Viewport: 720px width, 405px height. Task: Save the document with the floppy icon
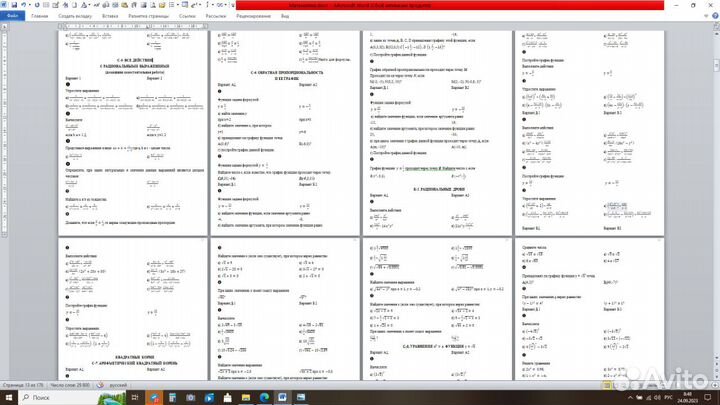[14, 5]
